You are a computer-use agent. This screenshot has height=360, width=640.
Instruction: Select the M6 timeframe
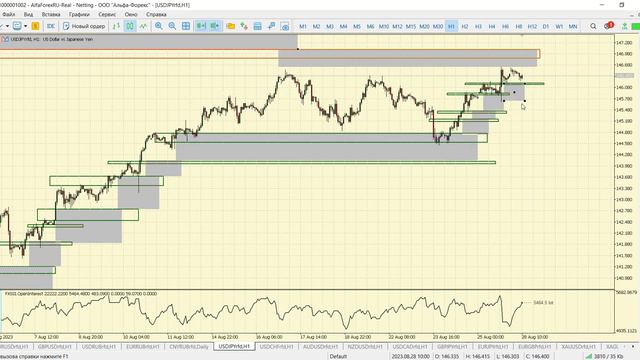click(x=370, y=26)
